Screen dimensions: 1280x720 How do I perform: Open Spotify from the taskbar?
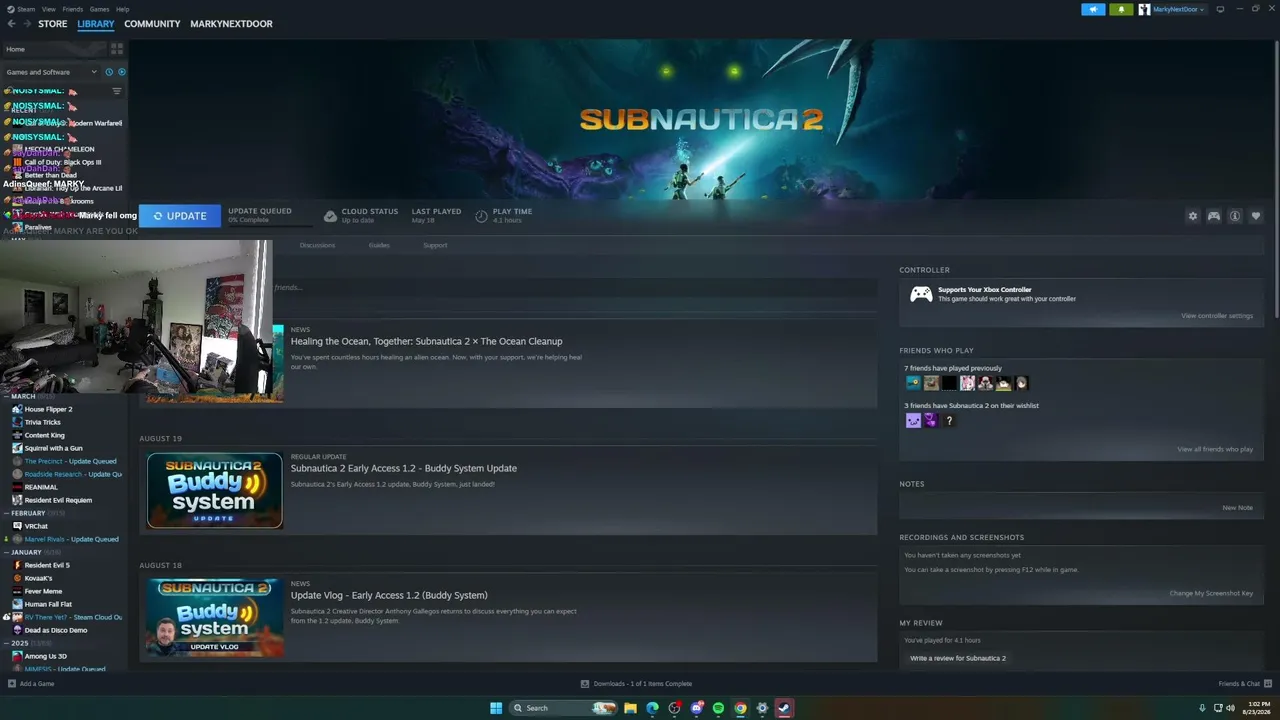[718, 708]
